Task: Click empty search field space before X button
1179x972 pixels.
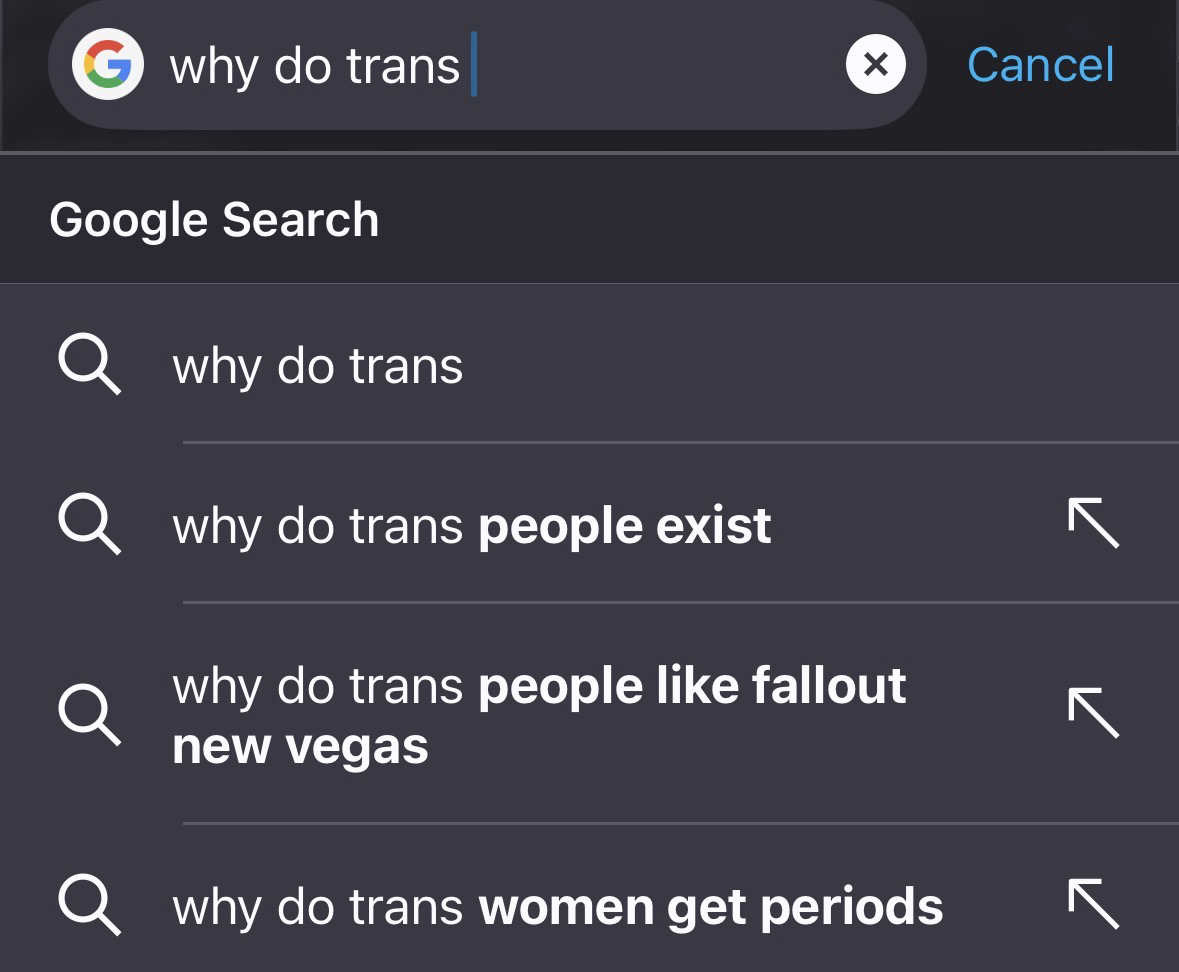Action: click(660, 65)
